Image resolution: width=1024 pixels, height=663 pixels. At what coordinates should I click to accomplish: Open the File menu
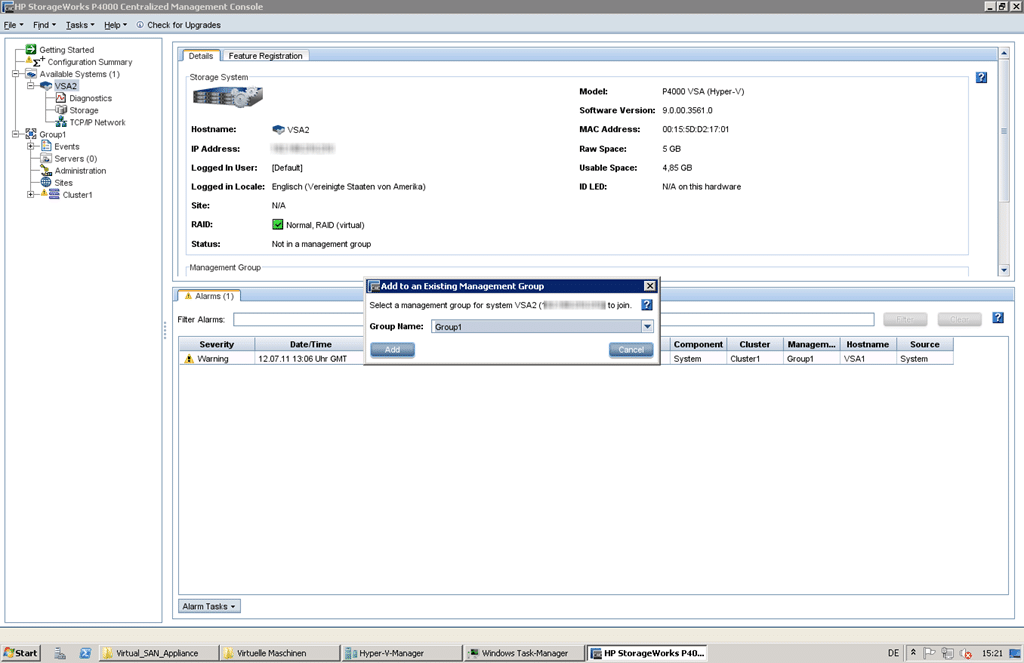point(13,25)
